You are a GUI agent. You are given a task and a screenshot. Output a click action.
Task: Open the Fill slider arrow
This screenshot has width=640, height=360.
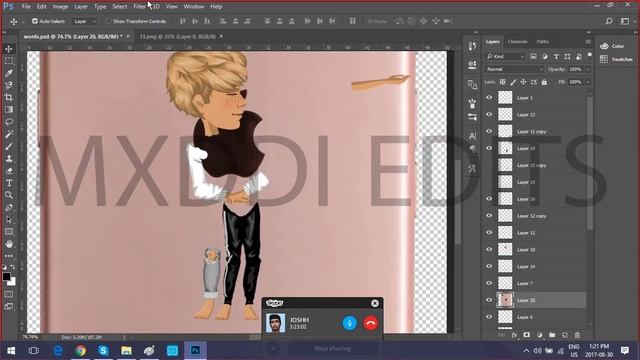(x=588, y=82)
